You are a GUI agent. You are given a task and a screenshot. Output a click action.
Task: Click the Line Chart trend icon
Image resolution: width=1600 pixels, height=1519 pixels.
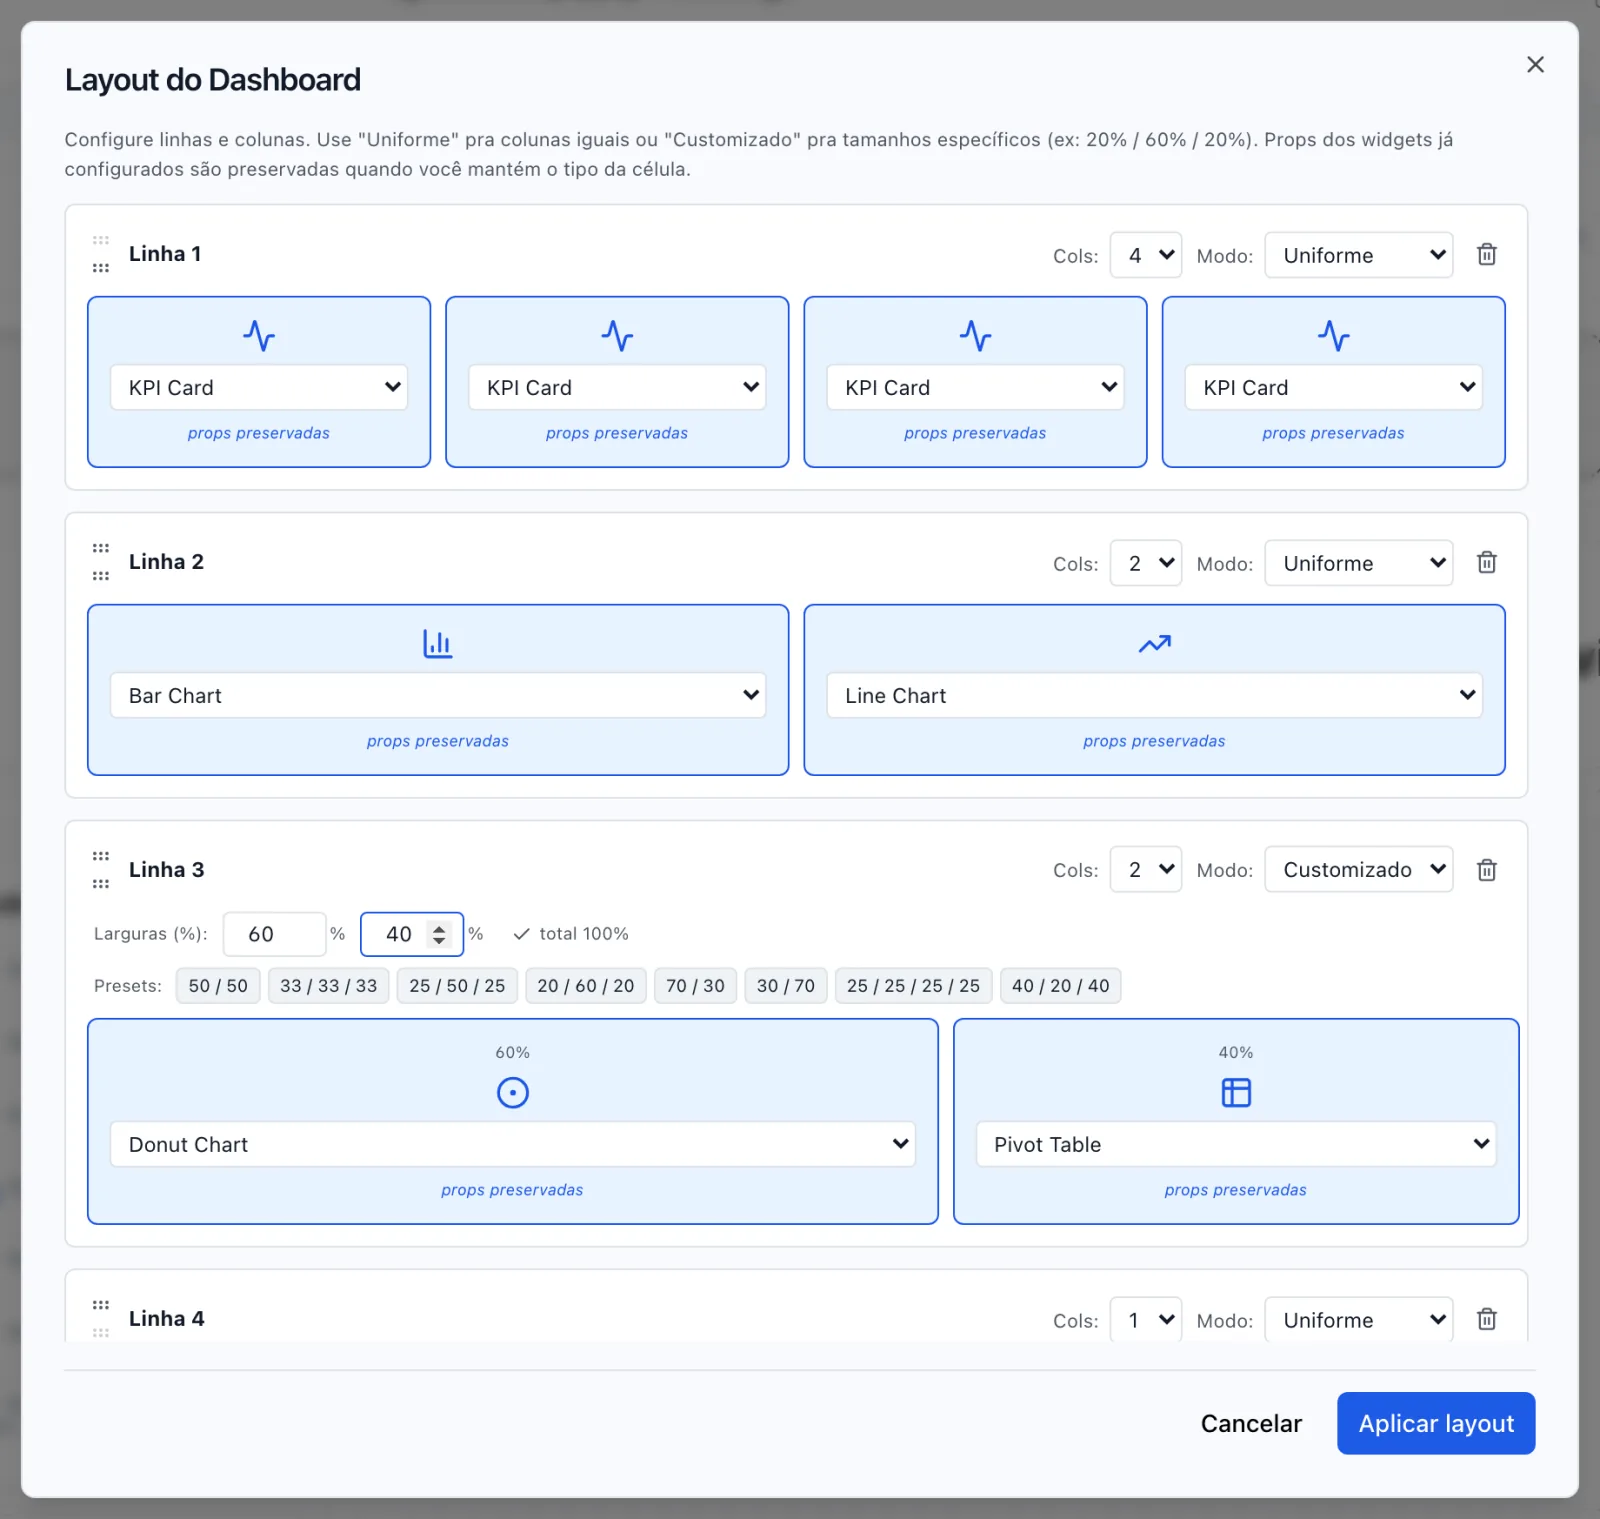1154,644
